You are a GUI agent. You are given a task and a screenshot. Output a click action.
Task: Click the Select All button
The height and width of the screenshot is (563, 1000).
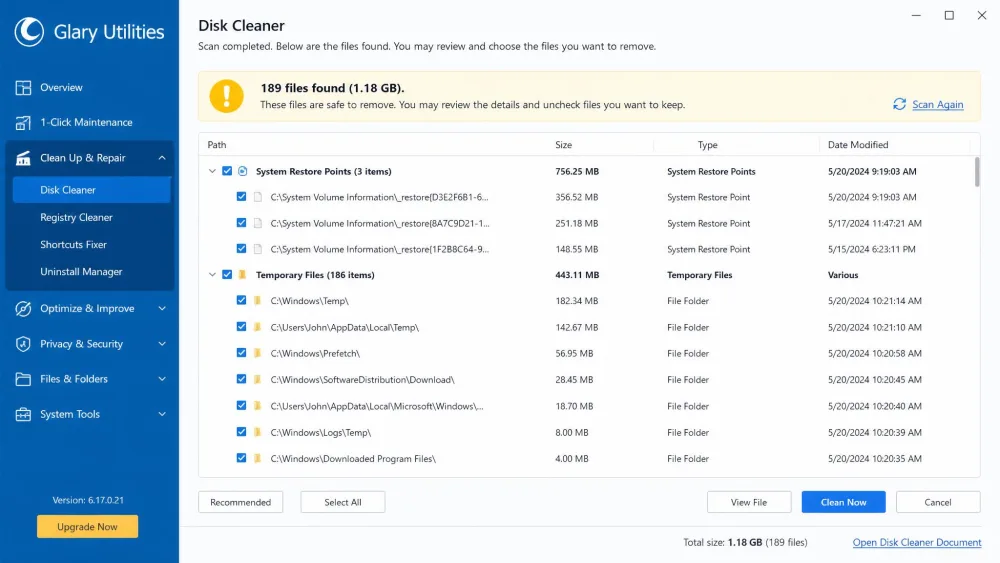[342, 502]
